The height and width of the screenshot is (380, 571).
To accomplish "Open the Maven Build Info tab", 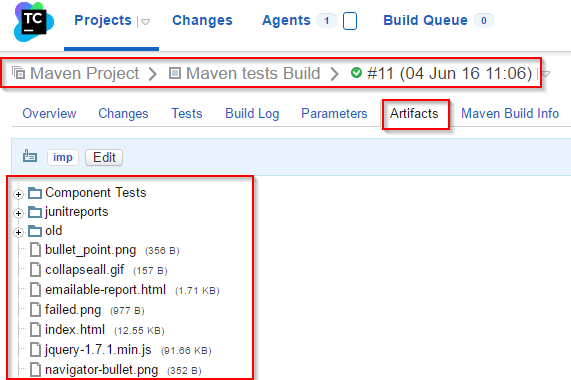I will [x=510, y=114].
